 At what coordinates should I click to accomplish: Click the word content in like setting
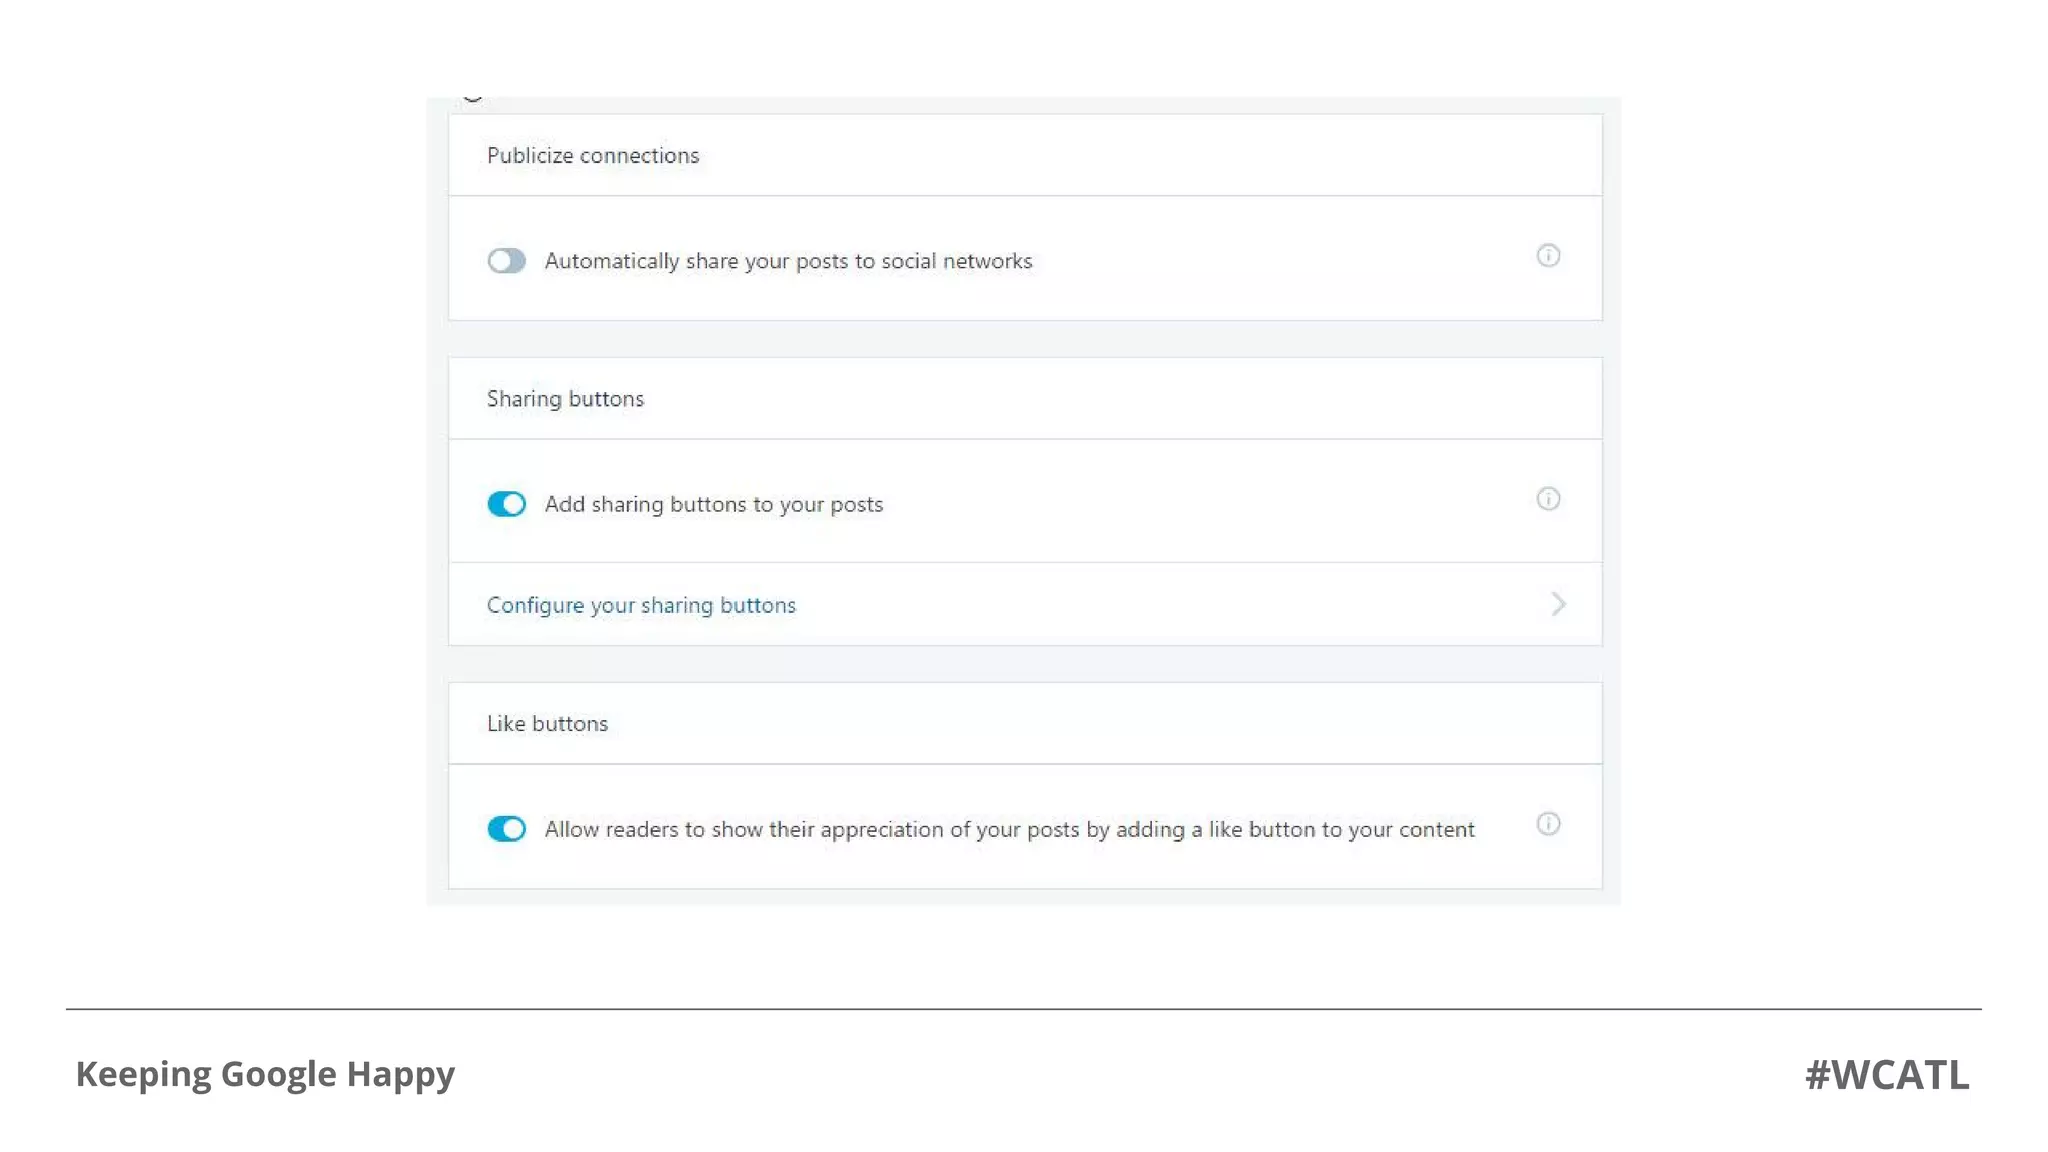tap(1436, 829)
